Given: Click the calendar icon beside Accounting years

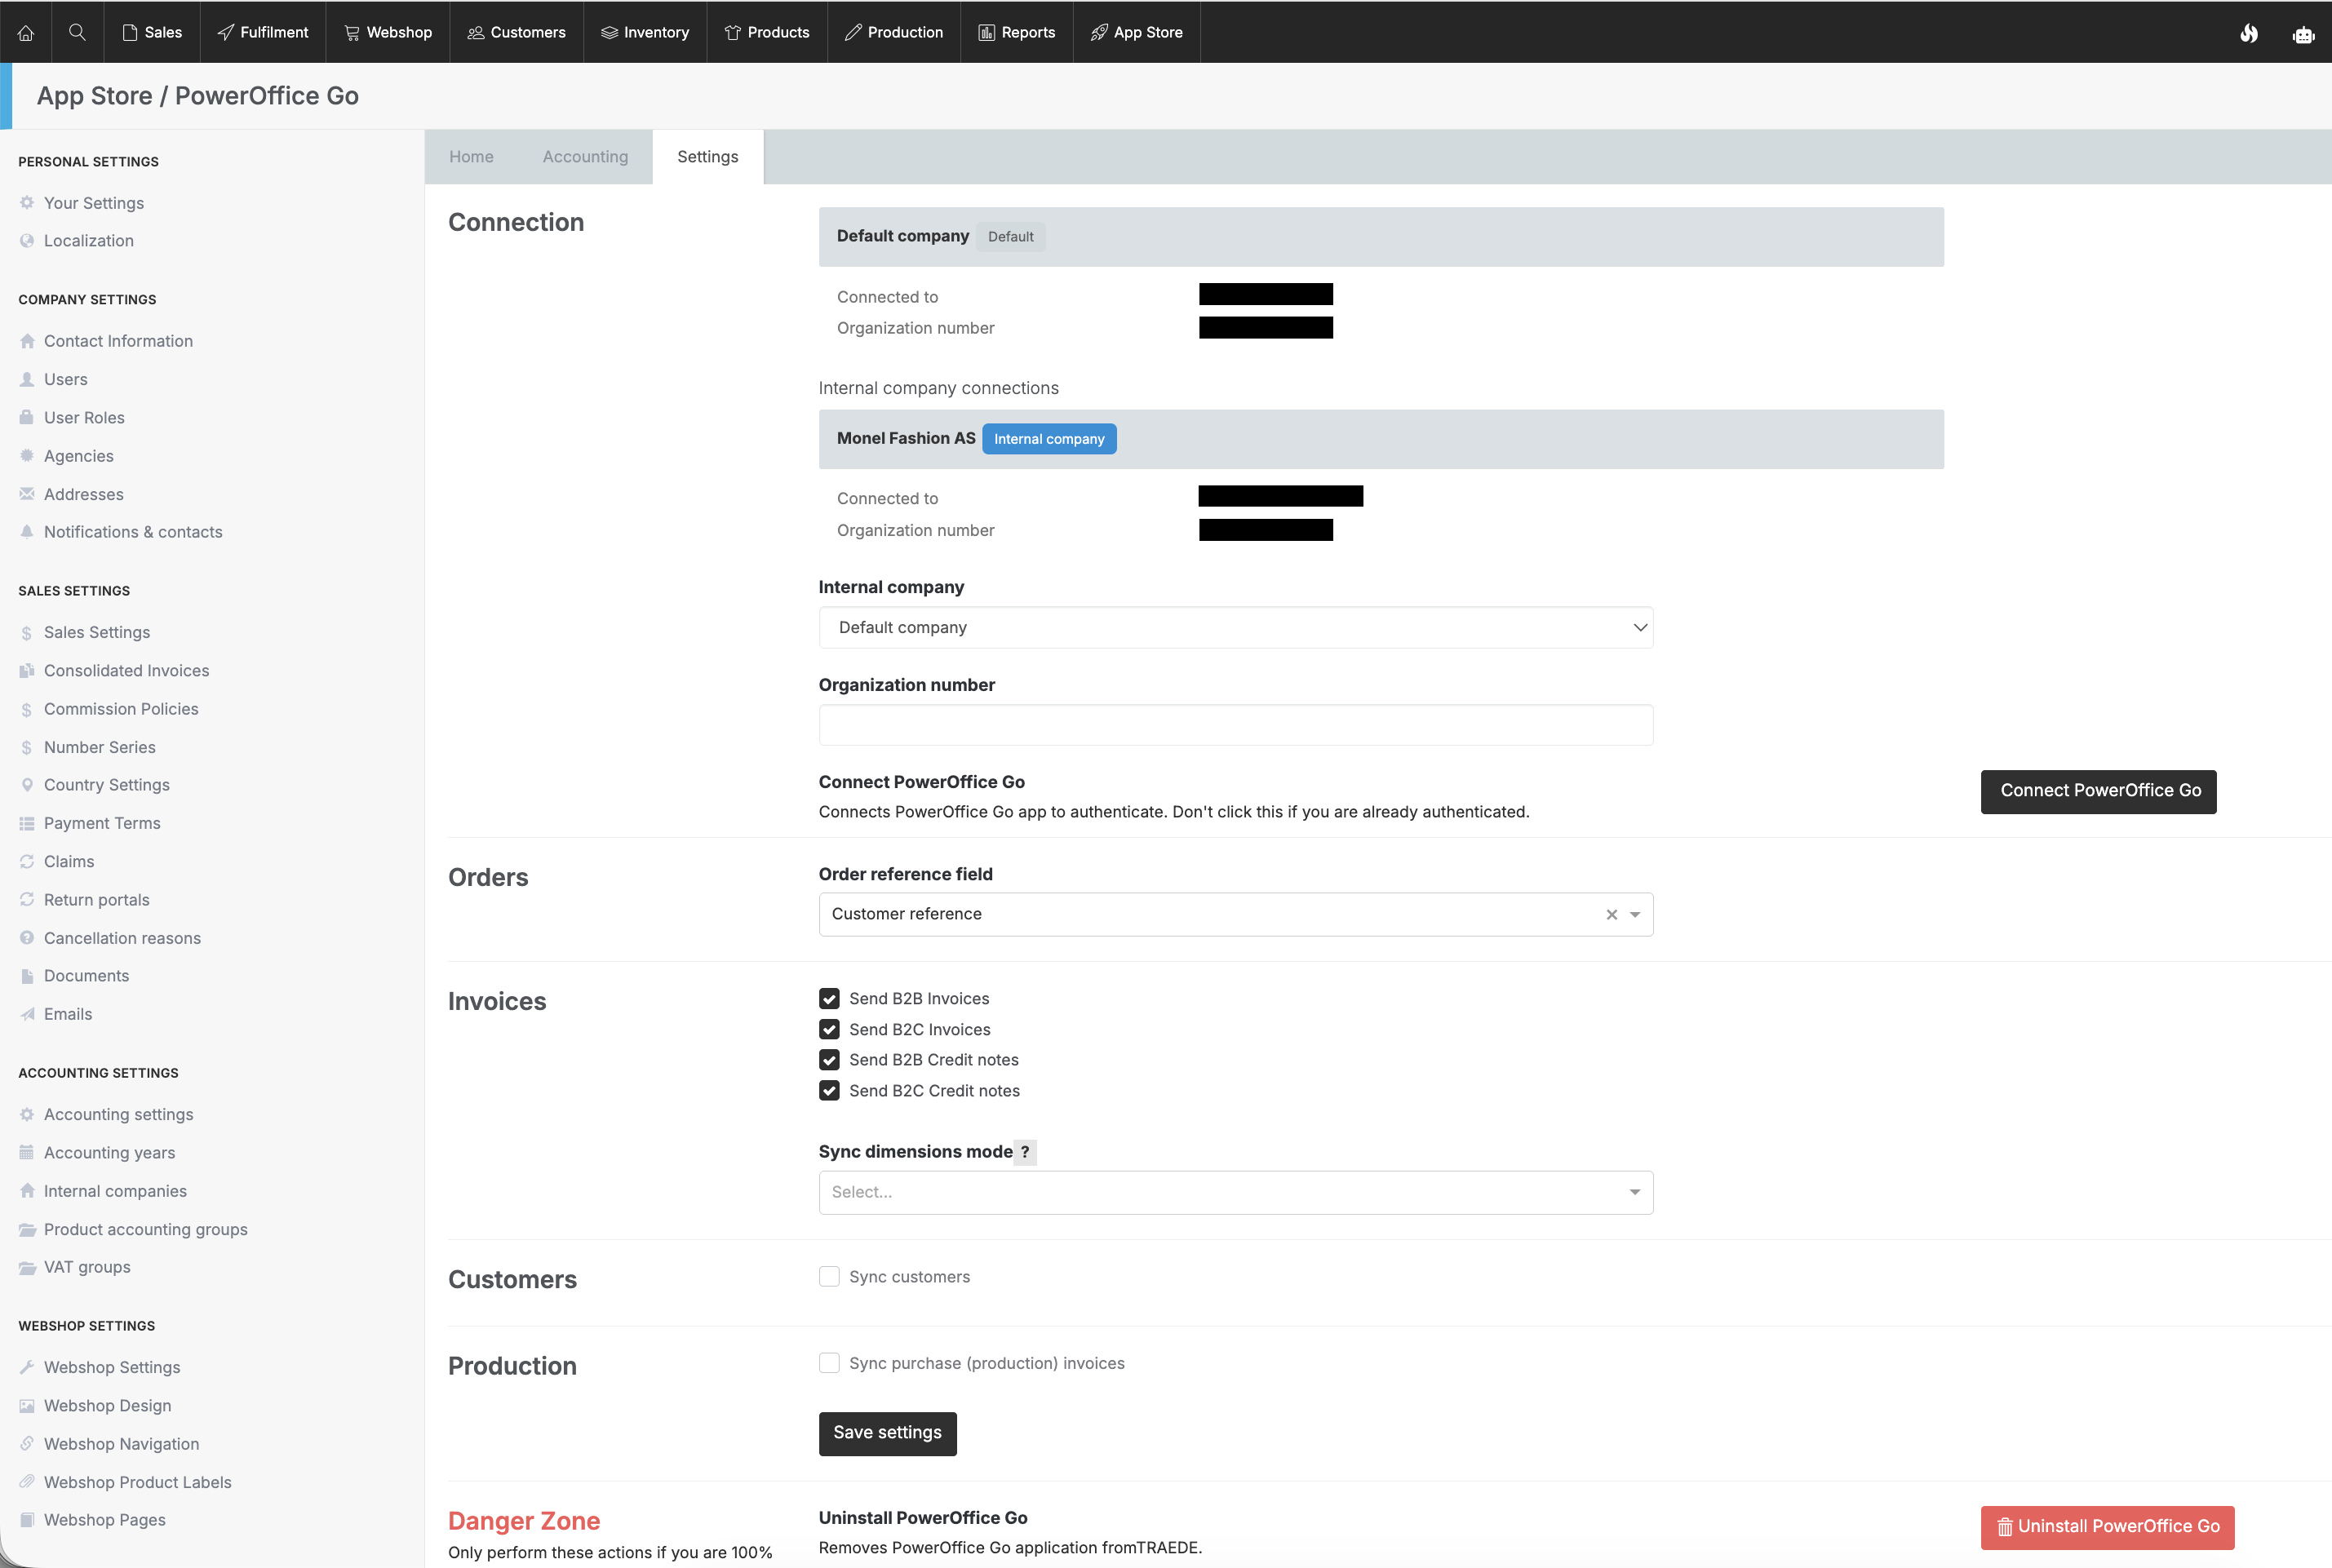Looking at the screenshot, I should [27, 1153].
